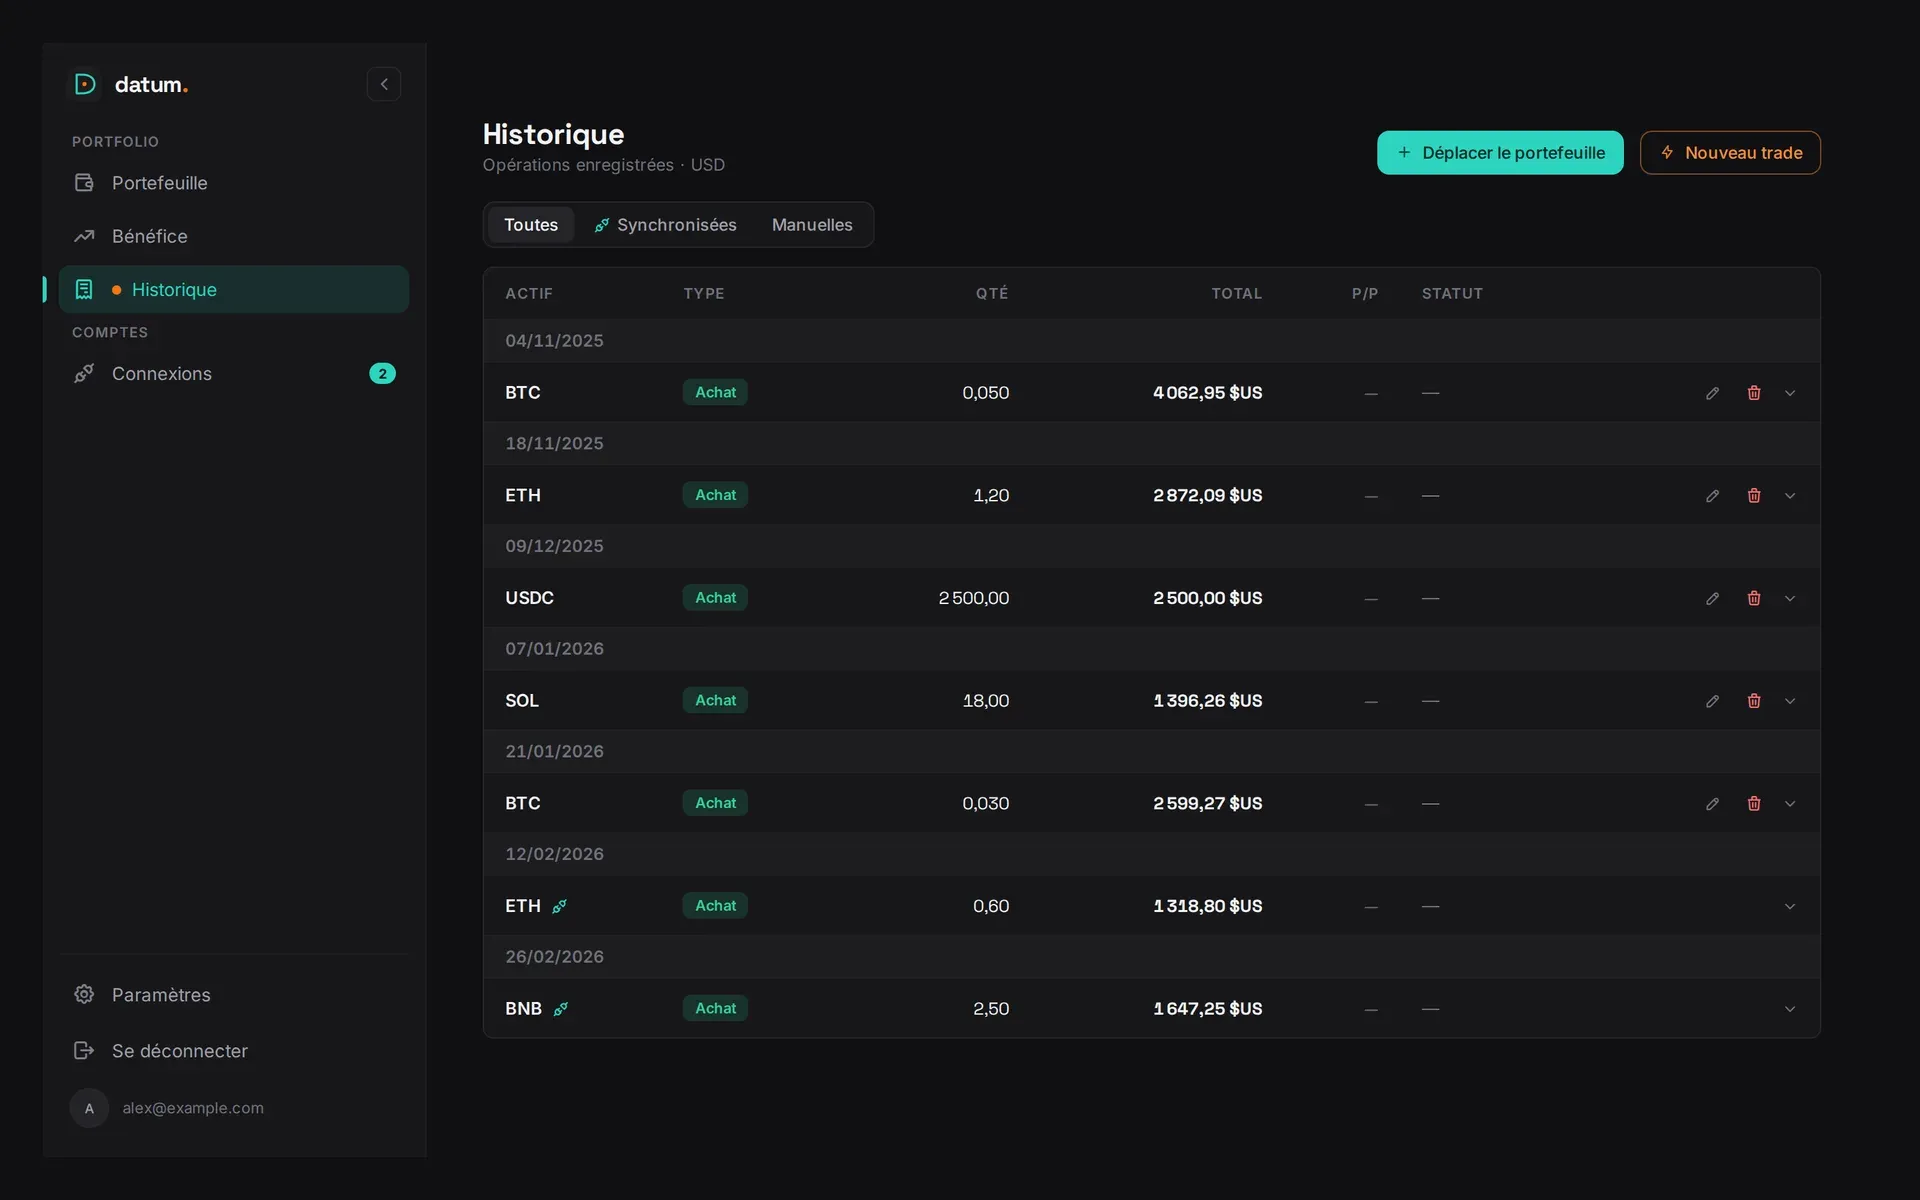Screen dimensions: 1920x1200
Task: Edit the BTC 2 599,27 $US trade
Action: coord(1712,804)
